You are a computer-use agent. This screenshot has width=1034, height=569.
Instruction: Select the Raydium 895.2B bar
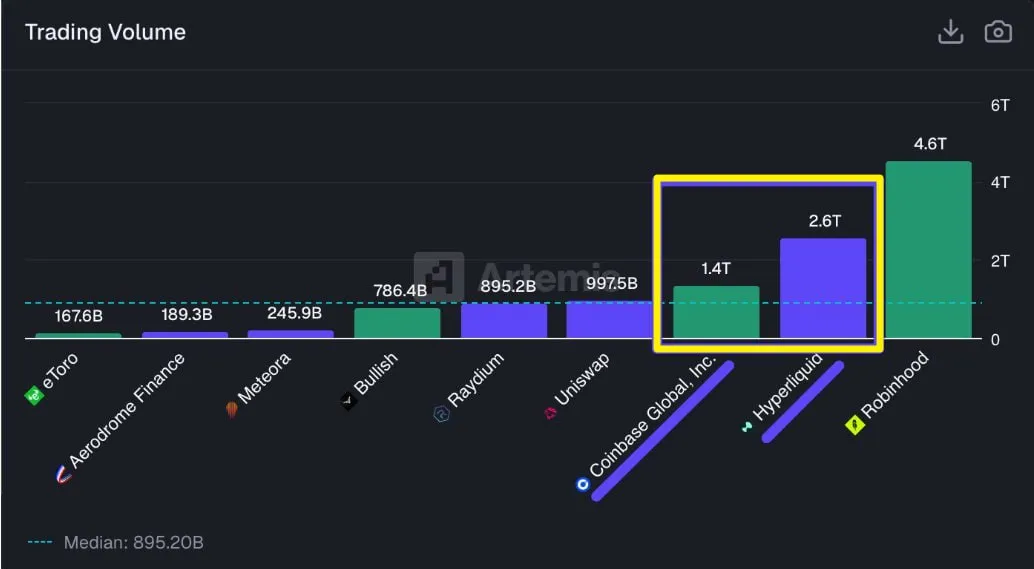503,321
